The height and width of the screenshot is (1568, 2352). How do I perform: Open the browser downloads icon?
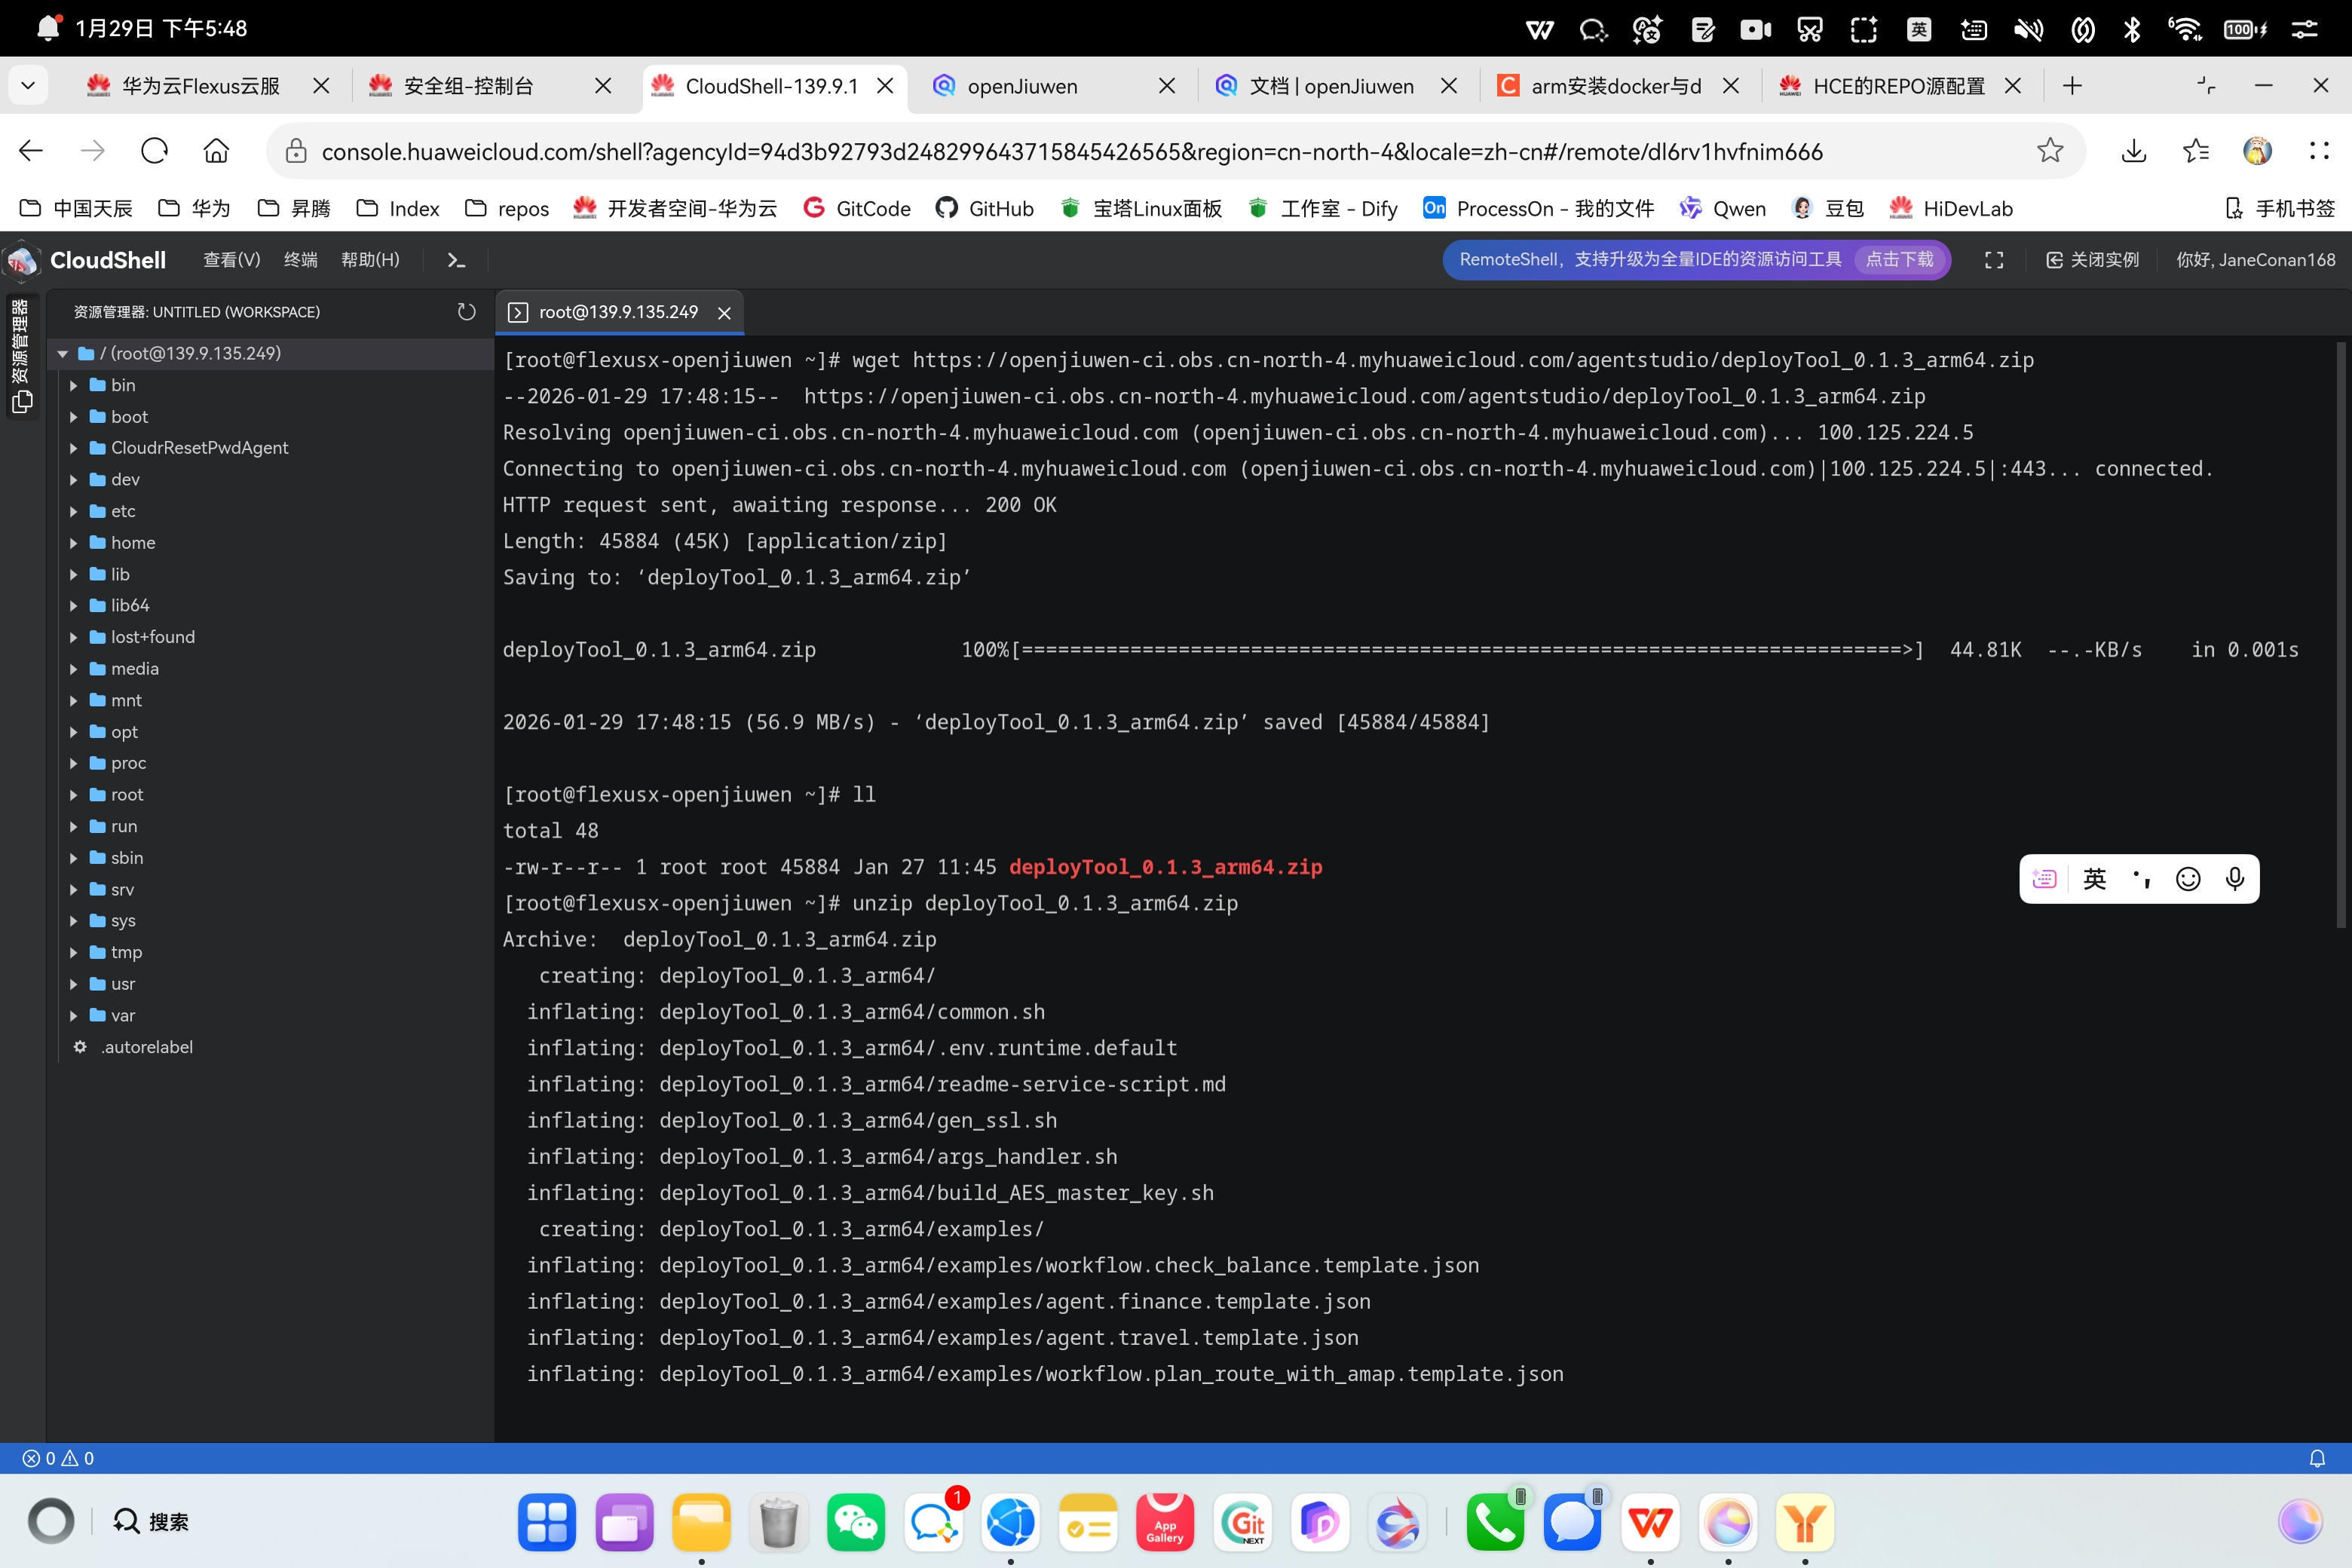pos(2133,151)
